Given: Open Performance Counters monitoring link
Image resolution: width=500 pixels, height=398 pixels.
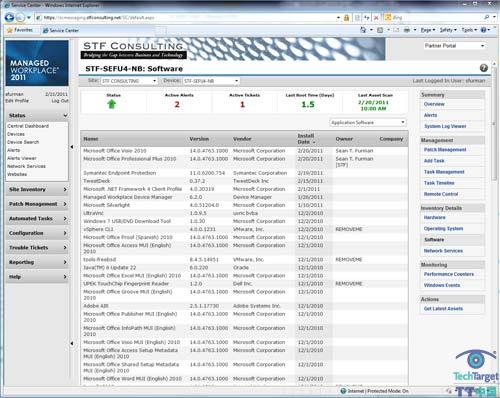Looking at the screenshot, I should [449, 274].
